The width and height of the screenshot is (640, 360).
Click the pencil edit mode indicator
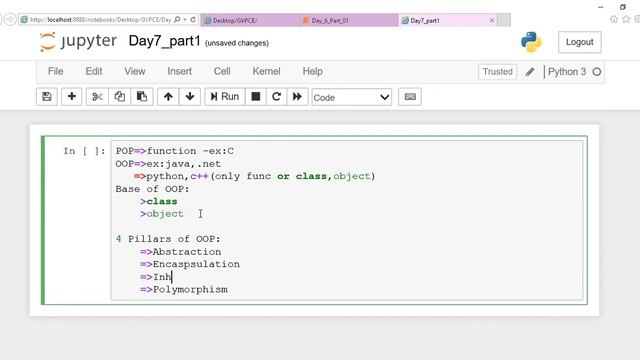530,72
